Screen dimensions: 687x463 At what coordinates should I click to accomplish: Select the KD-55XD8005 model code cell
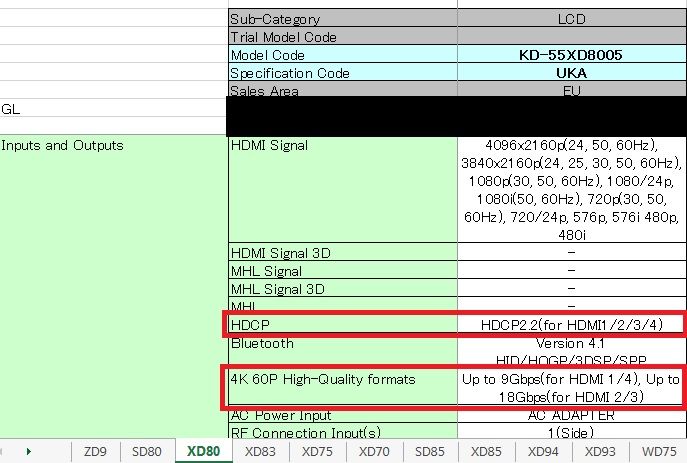571,55
